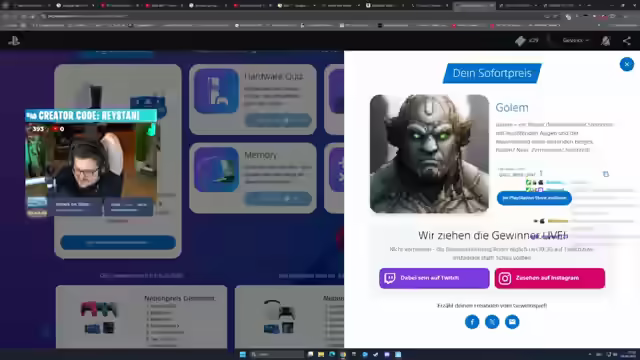This screenshot has height=360, width=640.
Task: Open the account dropdown in the header
Action: click(576, 40)
